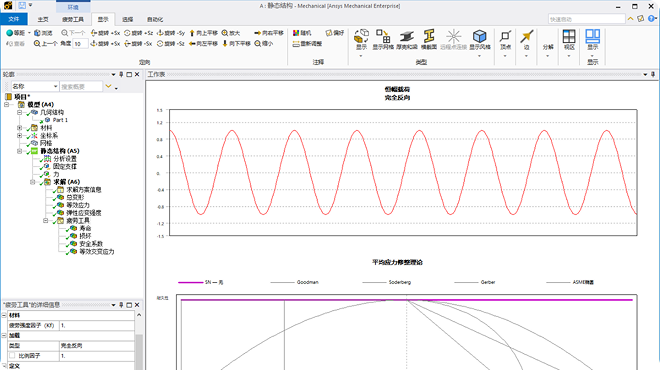The image size is (660, 370).
Task: Tick the 比例因子 scale factor checkbox
Action: point(12,356)
